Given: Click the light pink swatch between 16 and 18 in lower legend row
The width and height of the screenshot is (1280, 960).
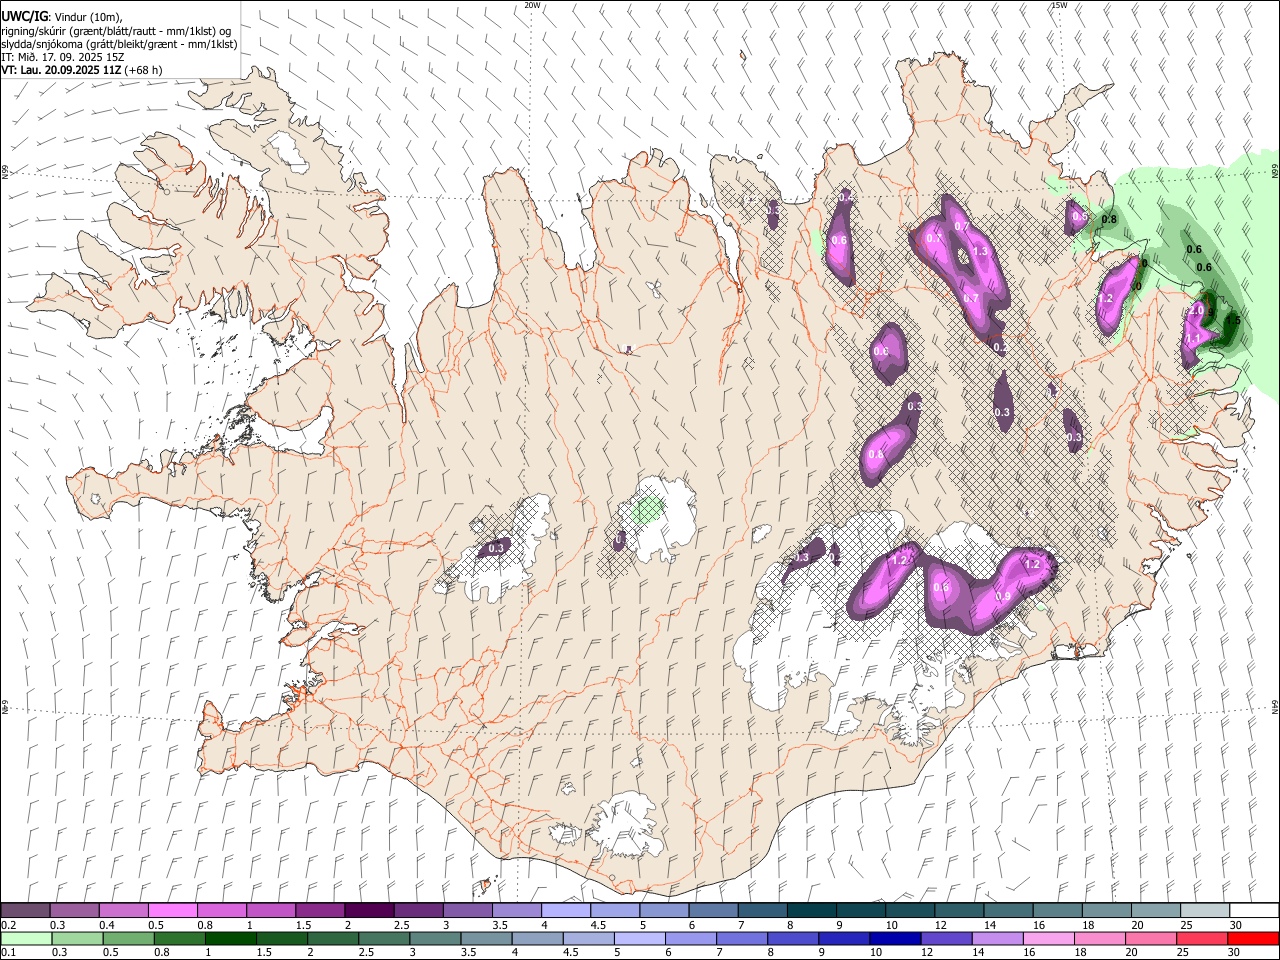Looking at the screenshot, I should tap(1047, 939).
